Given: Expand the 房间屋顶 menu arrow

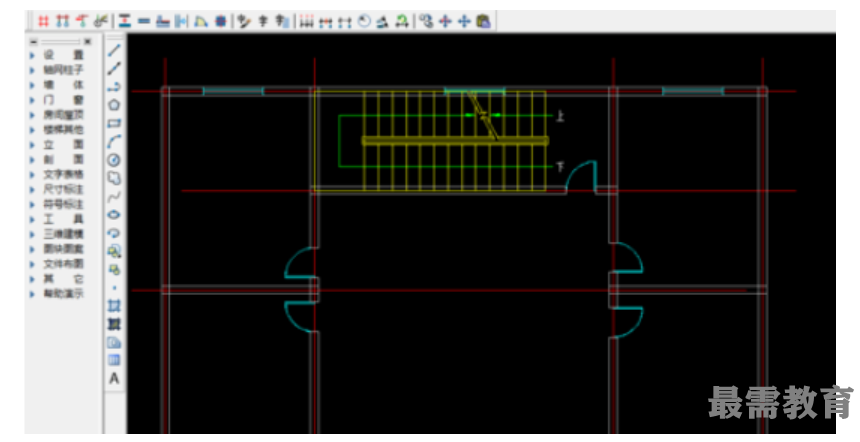Looking at the screenshot, I should click(32, 115).
